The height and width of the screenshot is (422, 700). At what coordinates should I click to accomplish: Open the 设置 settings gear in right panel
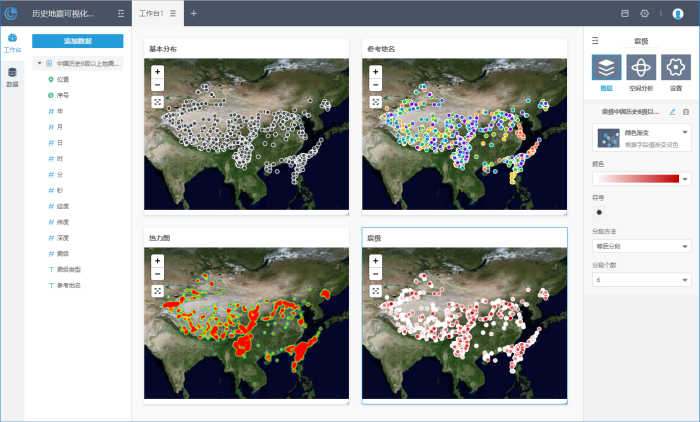(x=675, y=68)
